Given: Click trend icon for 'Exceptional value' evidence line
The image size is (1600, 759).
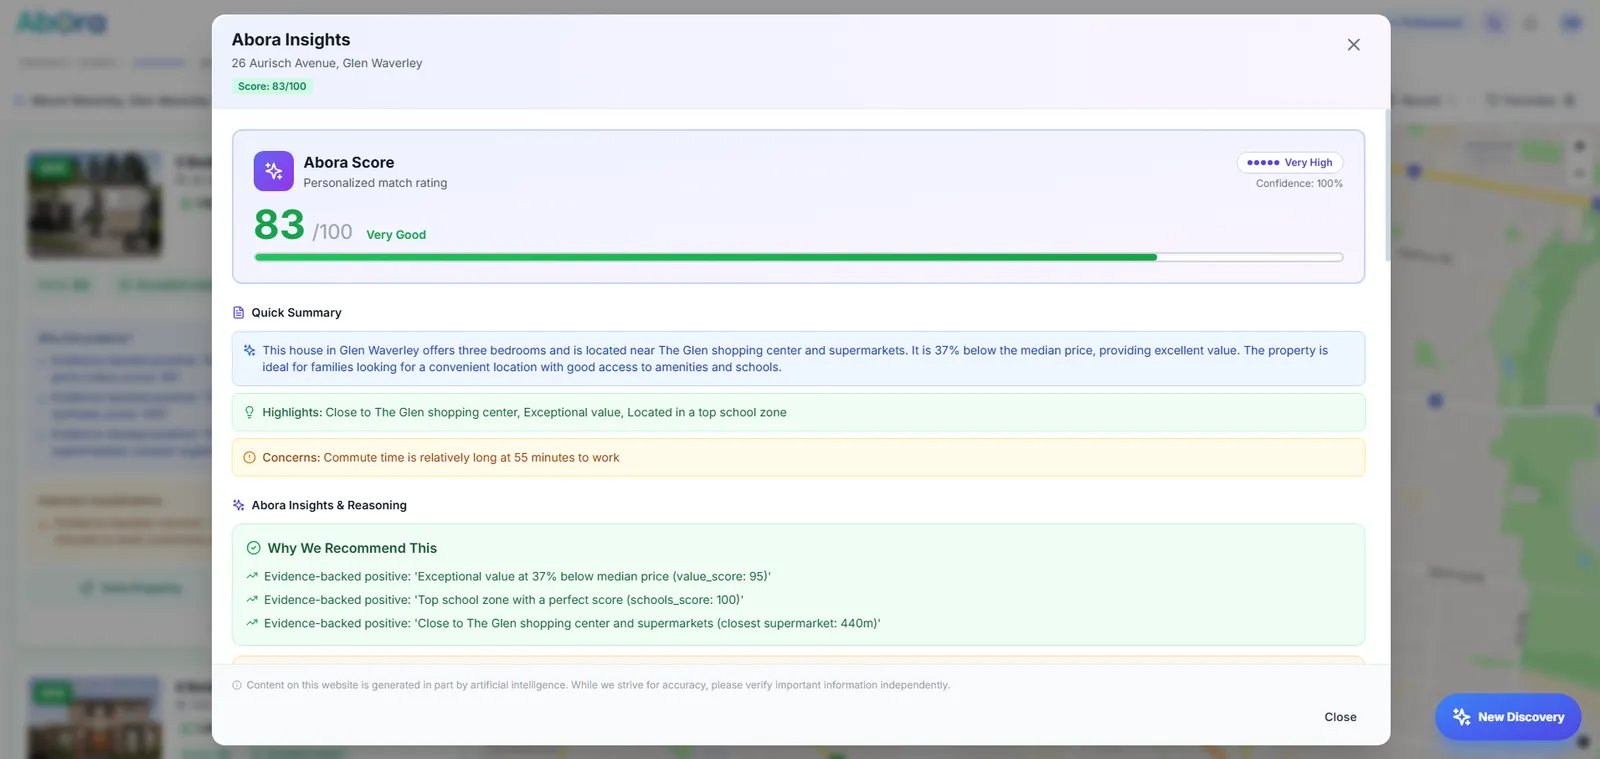Looking at the screenshot, I should point(252,576).
